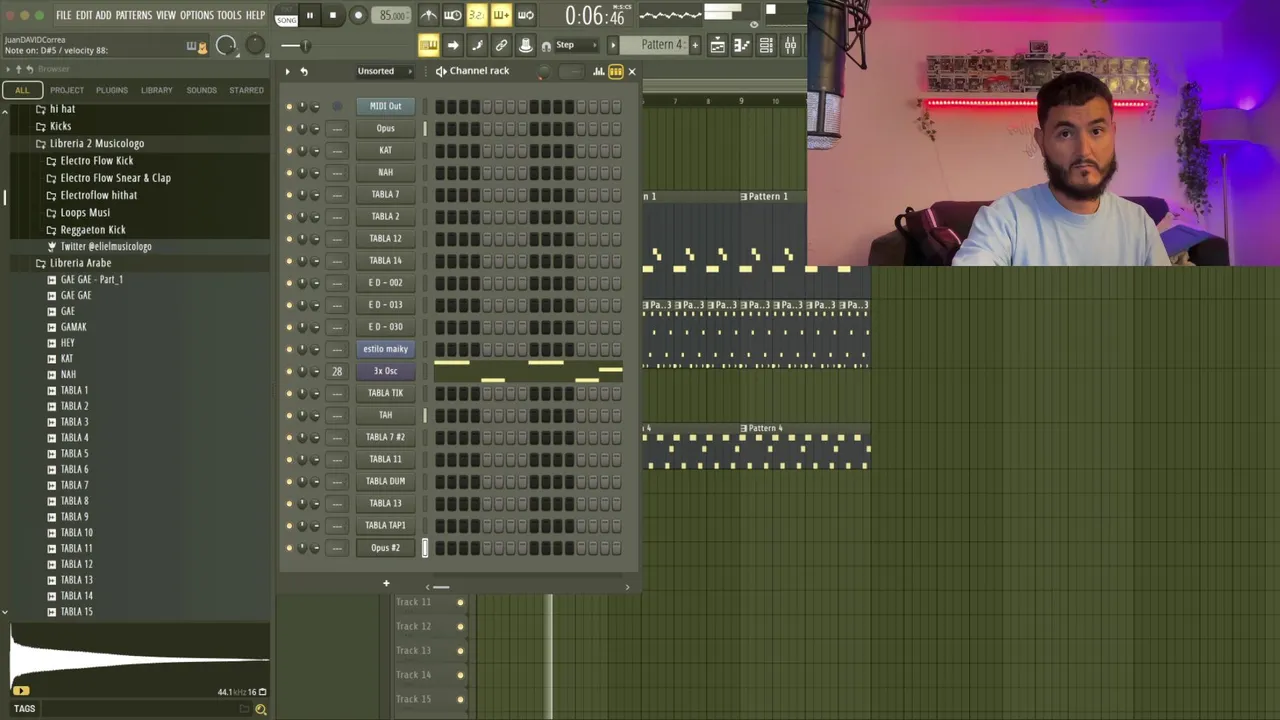Image resolution: width=1280 pixels, height=720 pixels.
Task: Click the step editing brush icon
Action: (x=477, y=45)
